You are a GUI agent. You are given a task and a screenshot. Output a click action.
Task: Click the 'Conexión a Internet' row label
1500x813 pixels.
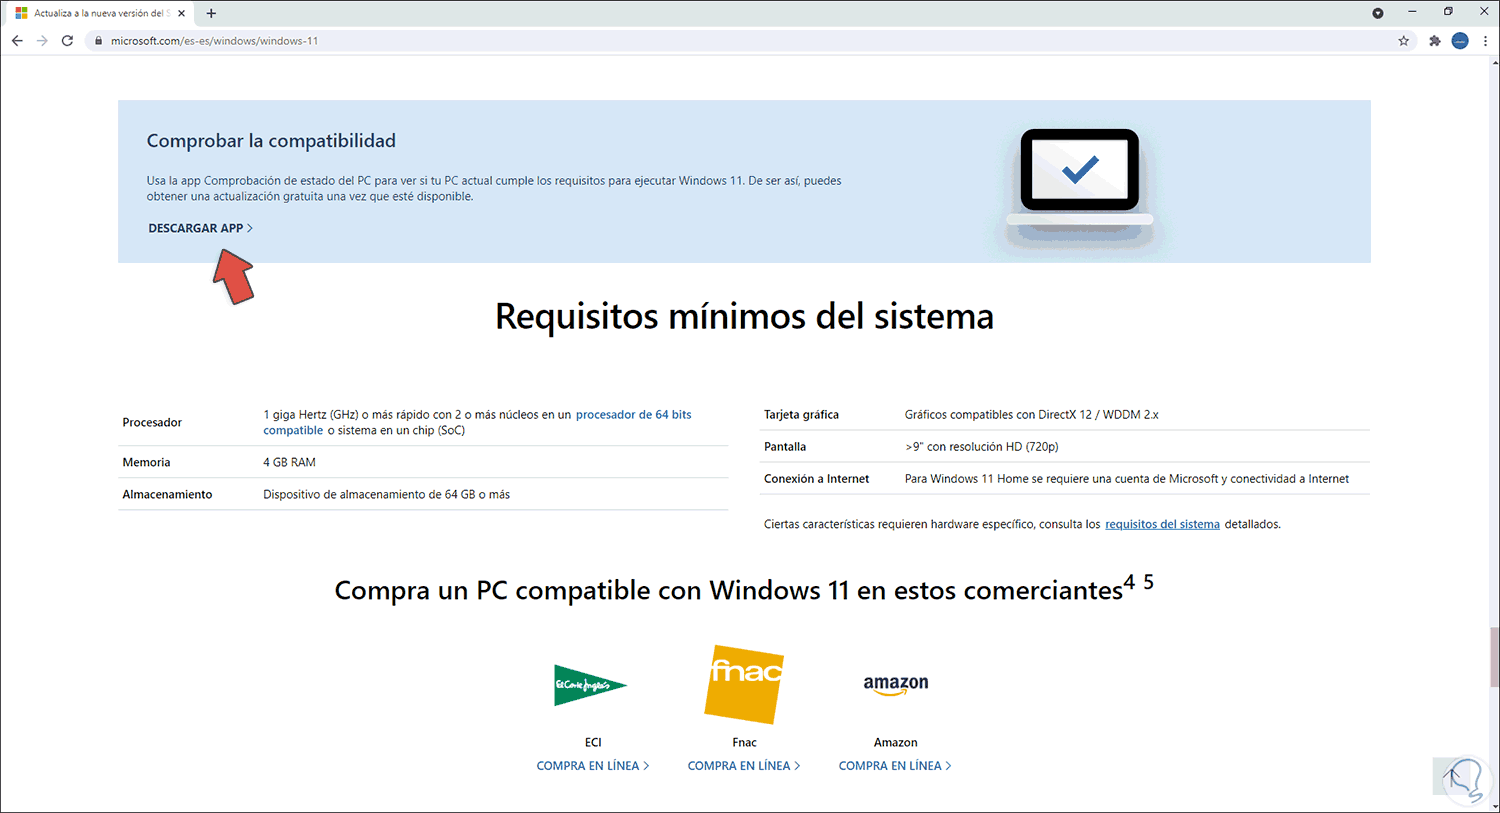[x=816, y=479]
